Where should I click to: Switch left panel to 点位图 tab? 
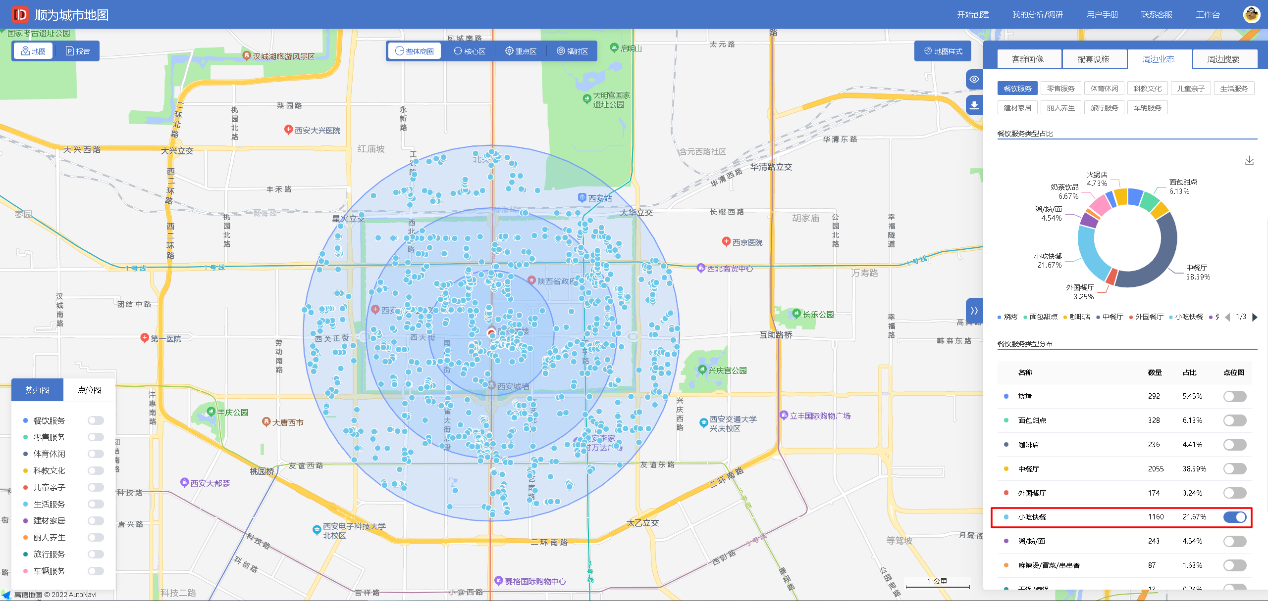(89, 391)
